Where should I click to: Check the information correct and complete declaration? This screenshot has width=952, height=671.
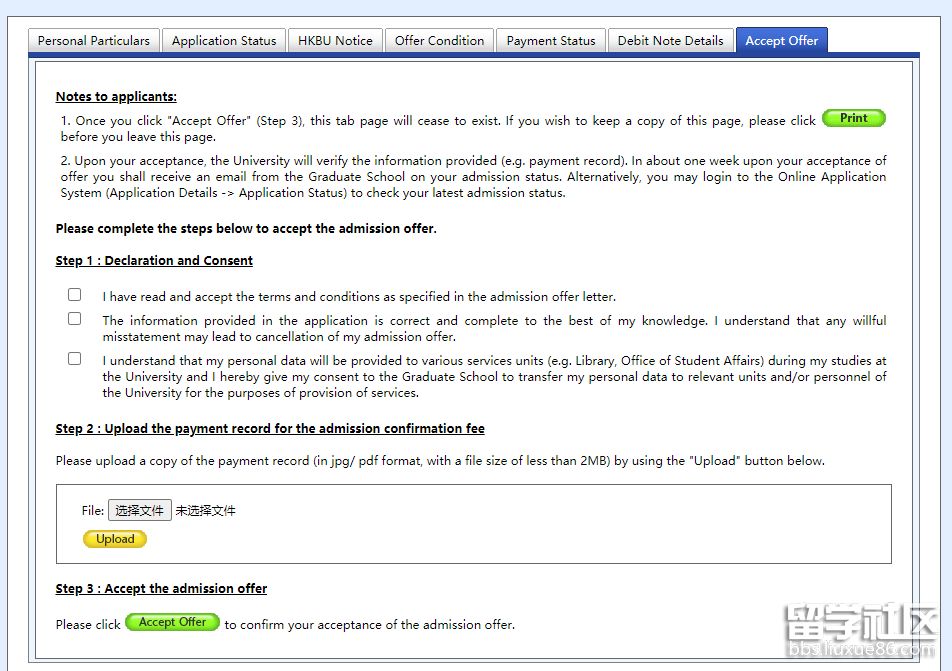pos(75,319)
